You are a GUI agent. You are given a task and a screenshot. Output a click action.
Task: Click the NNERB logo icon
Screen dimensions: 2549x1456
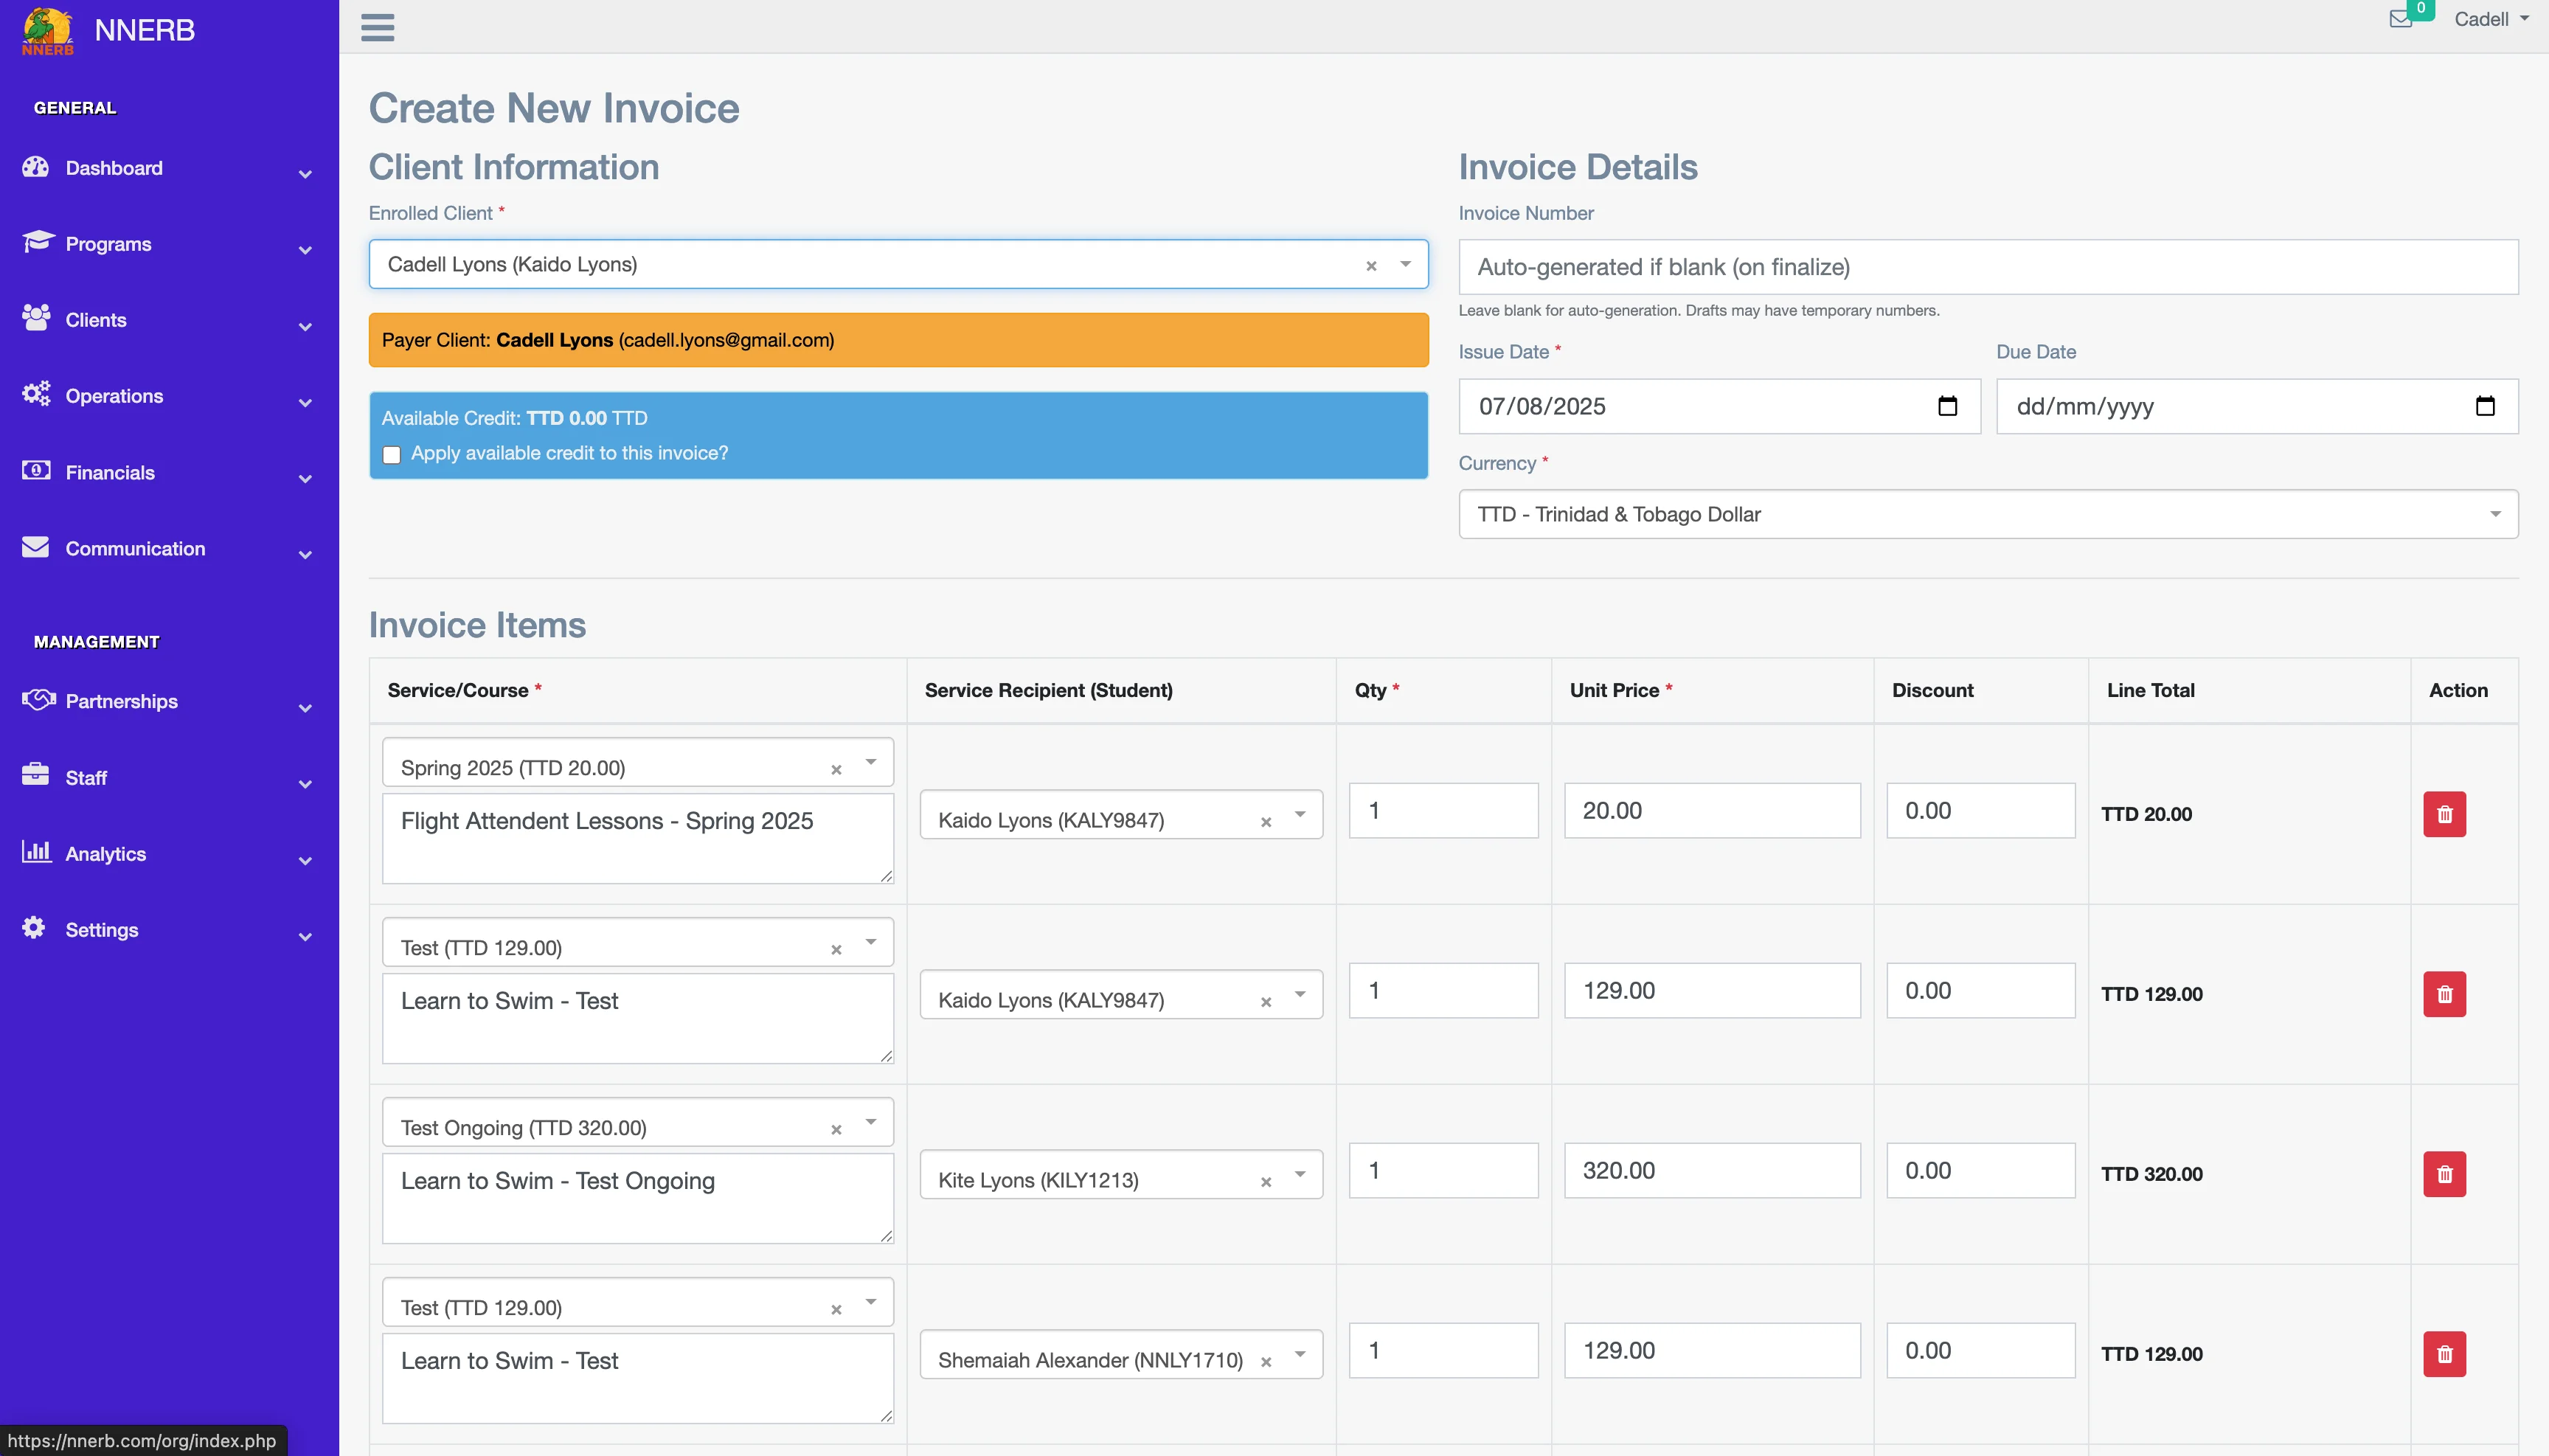tap(47, 29)
